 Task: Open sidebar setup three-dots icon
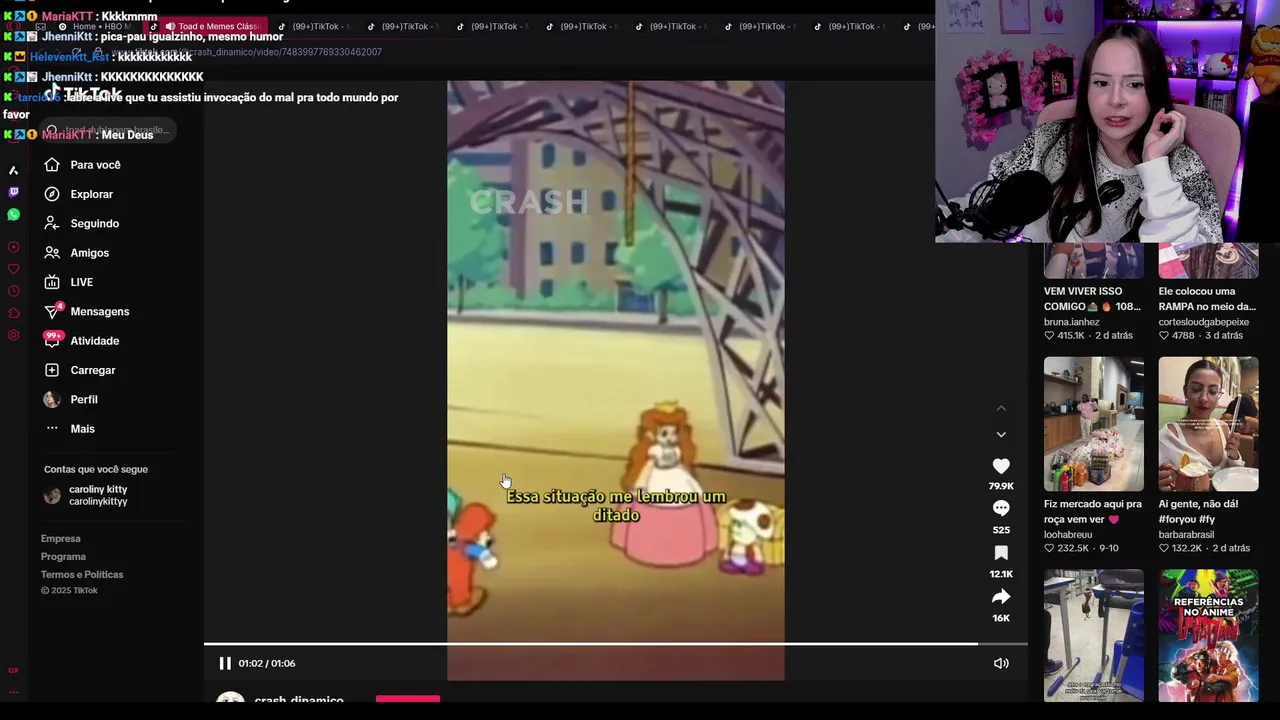13,692
